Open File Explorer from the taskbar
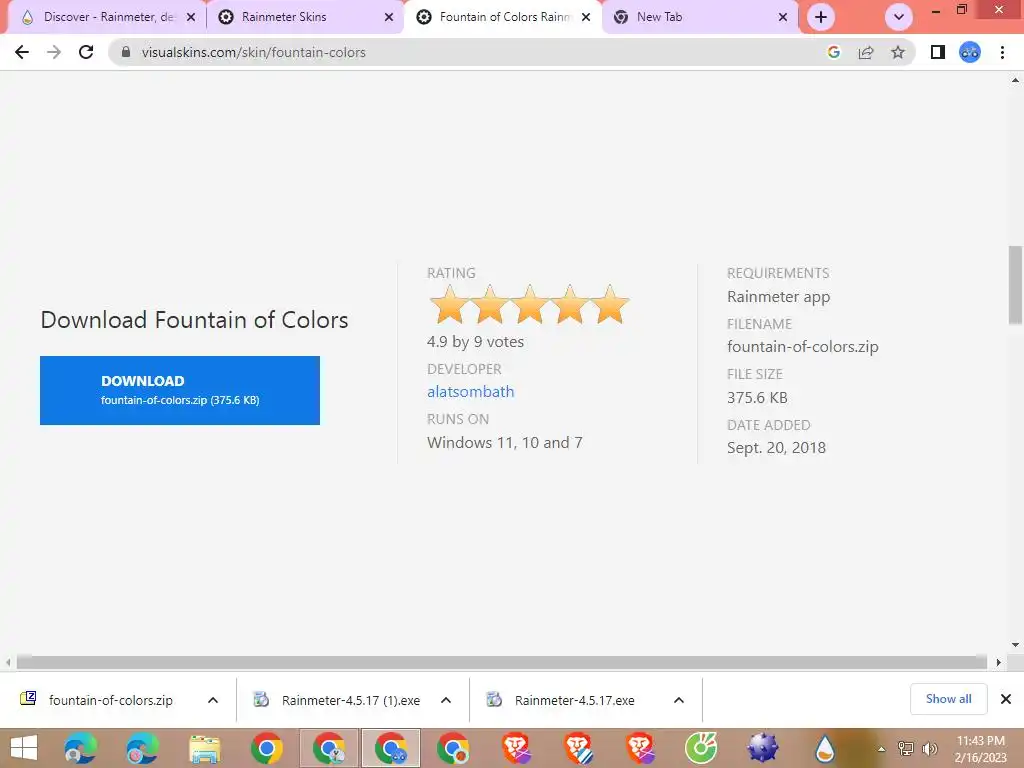Screen dimensions: 1024x768 click(x=204, y=748)
